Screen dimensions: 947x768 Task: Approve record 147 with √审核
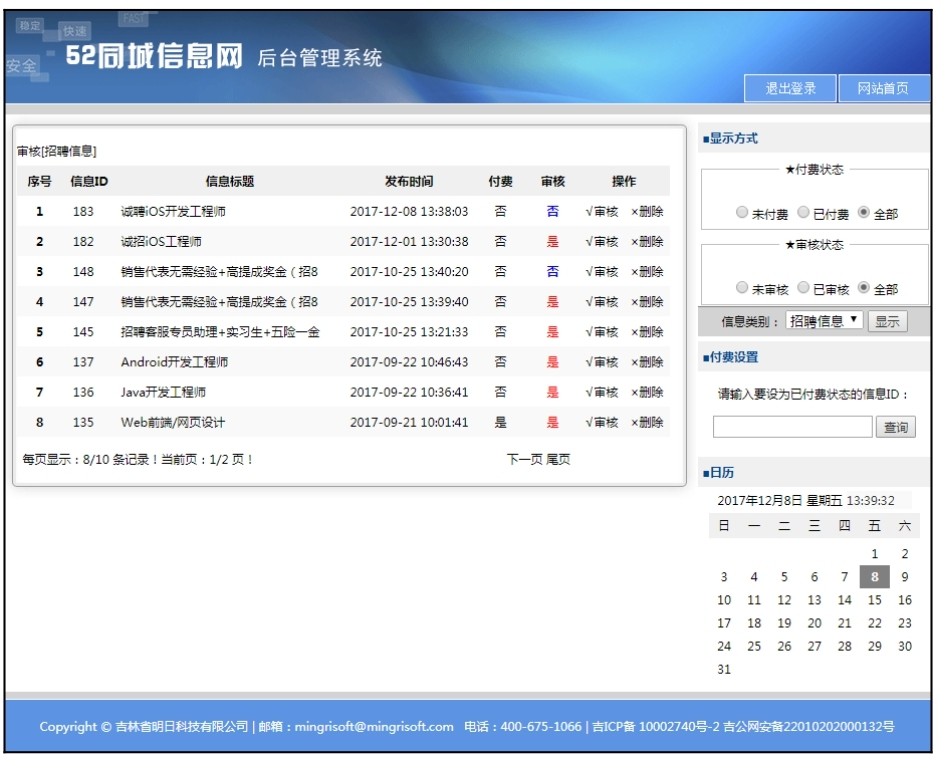tap(602, 302)
